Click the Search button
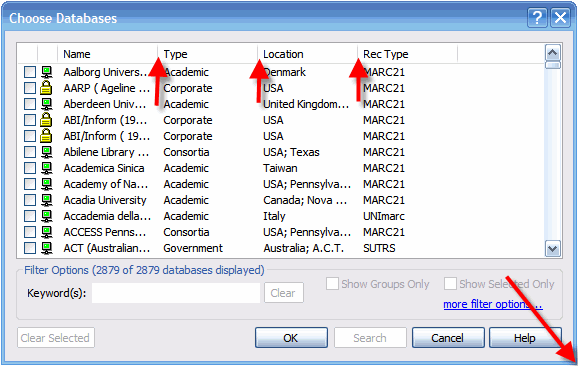The height and width of the screenshot is (366, 578). point(370,338)
